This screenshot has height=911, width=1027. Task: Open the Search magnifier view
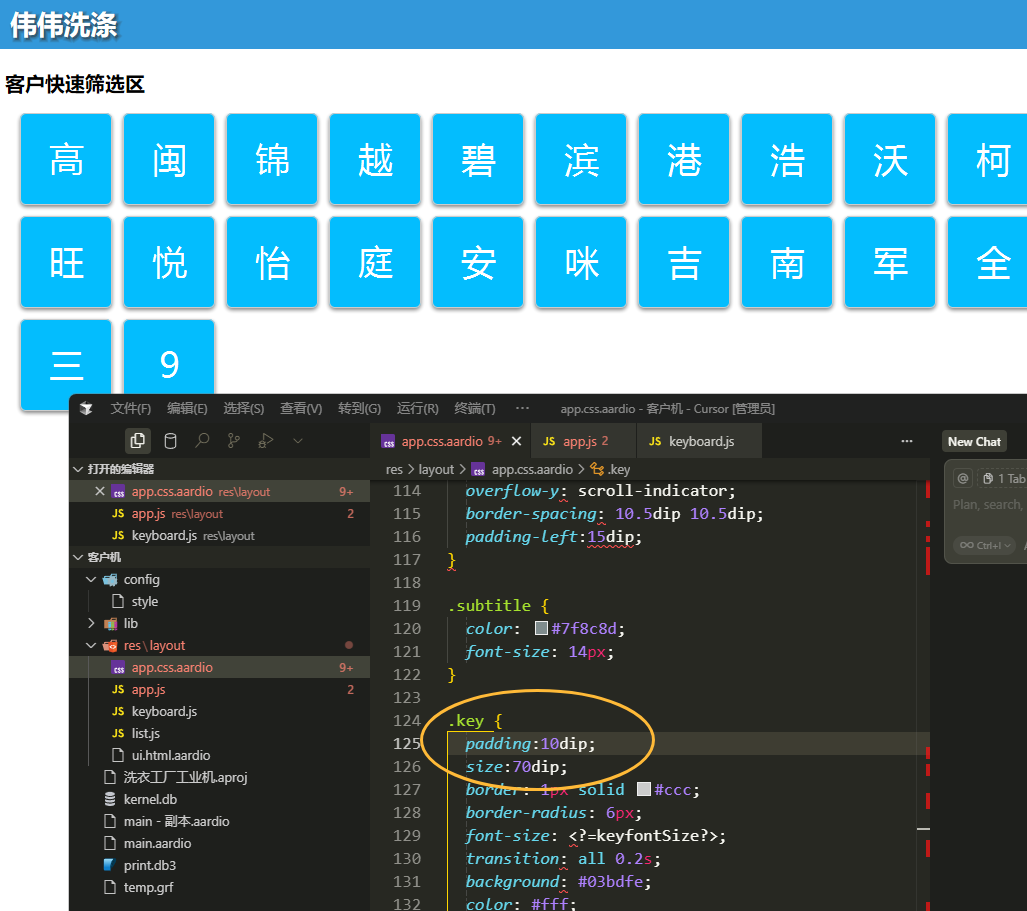[x=202, y=440]
